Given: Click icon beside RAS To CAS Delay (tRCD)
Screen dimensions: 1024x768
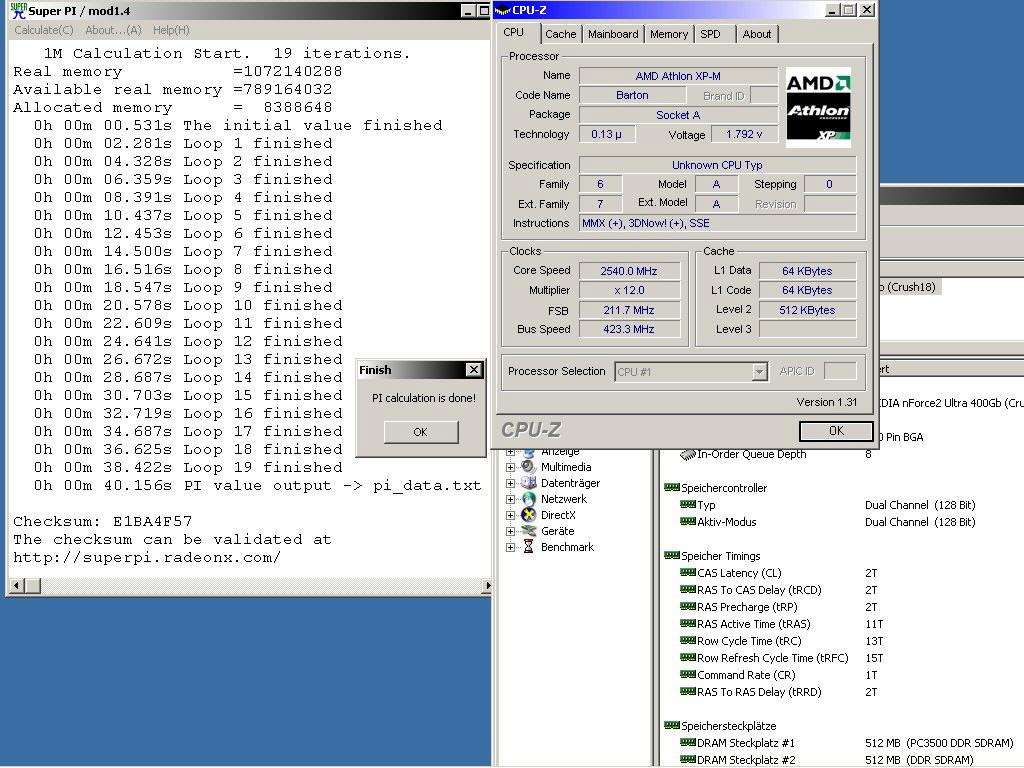Looking at the screenshot, I should click(x=688, y=589).
